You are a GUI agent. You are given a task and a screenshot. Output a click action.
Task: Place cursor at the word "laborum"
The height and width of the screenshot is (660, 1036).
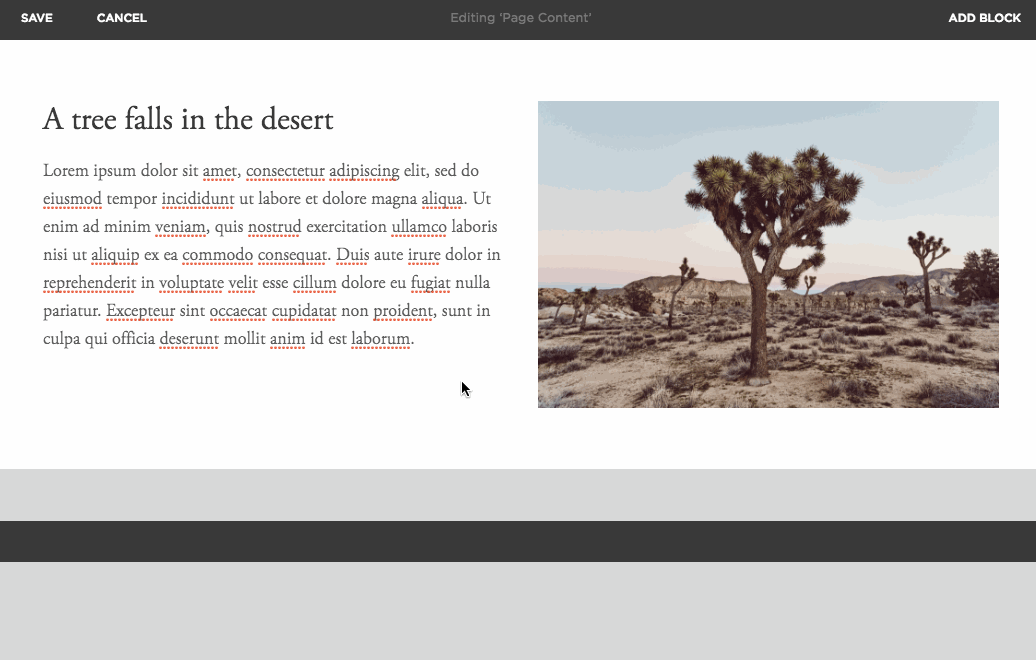tap(380, 339)
